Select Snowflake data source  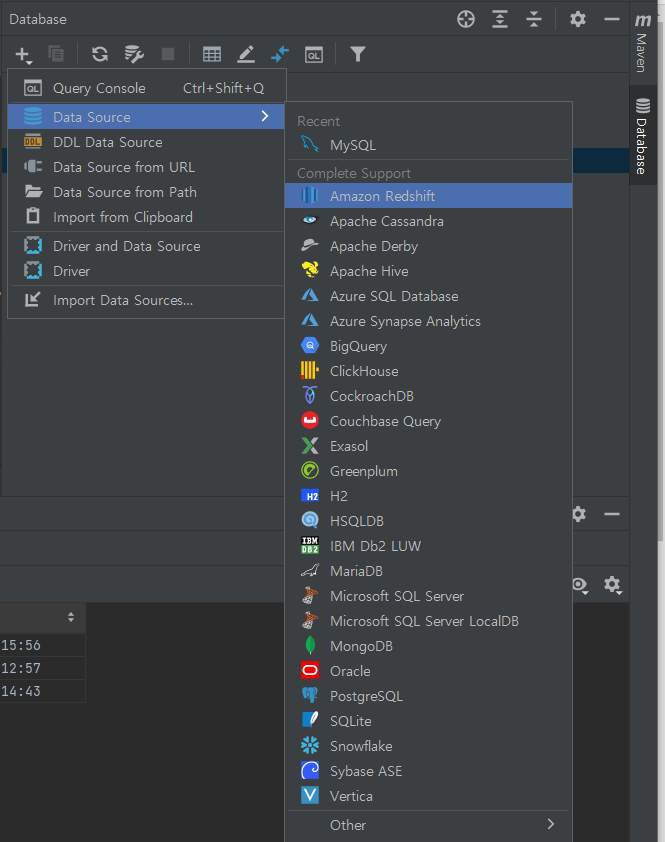point(428,746)
